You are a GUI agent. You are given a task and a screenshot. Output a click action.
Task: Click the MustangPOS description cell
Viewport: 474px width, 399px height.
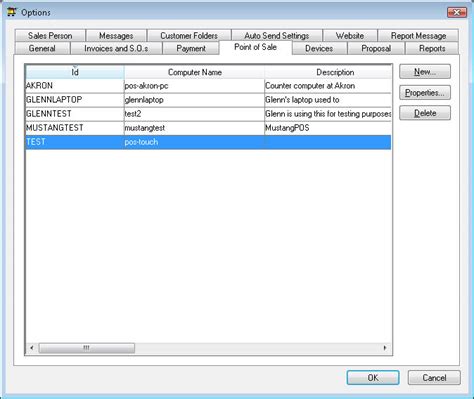(x=328, y=128)
